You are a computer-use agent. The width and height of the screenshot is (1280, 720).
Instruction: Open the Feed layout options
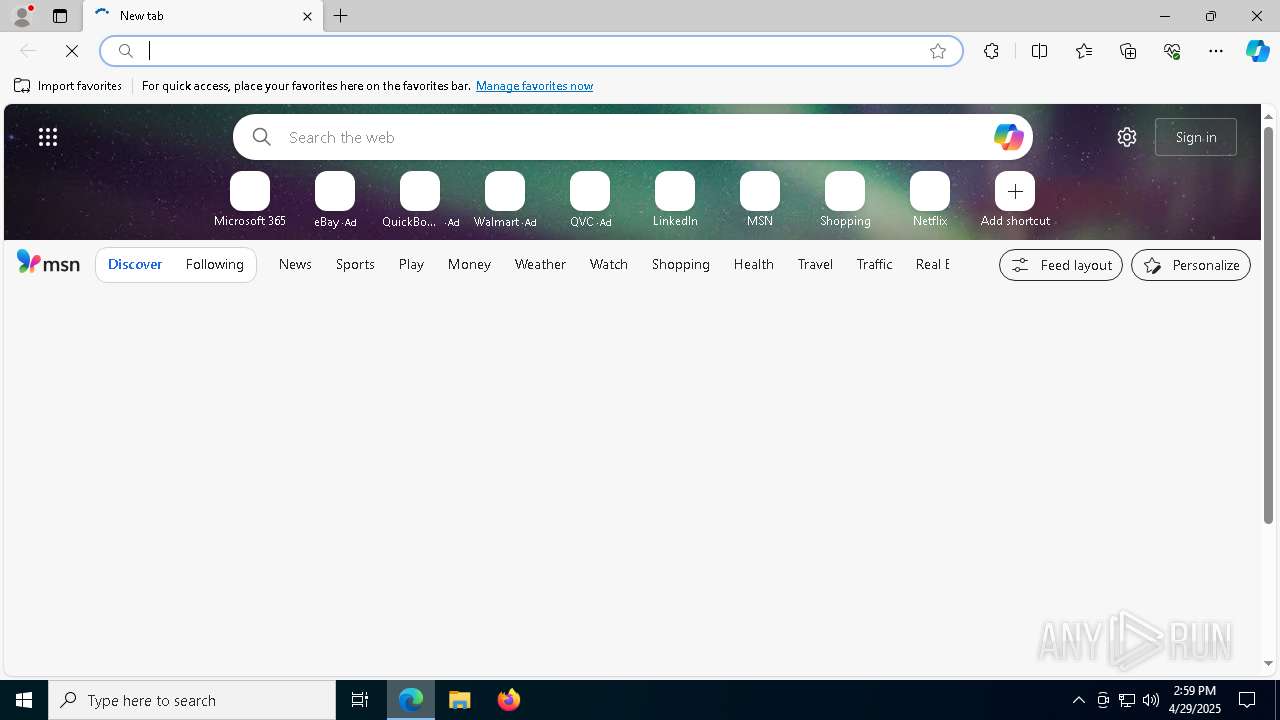pyautogui.click(x=1061, y=265)
